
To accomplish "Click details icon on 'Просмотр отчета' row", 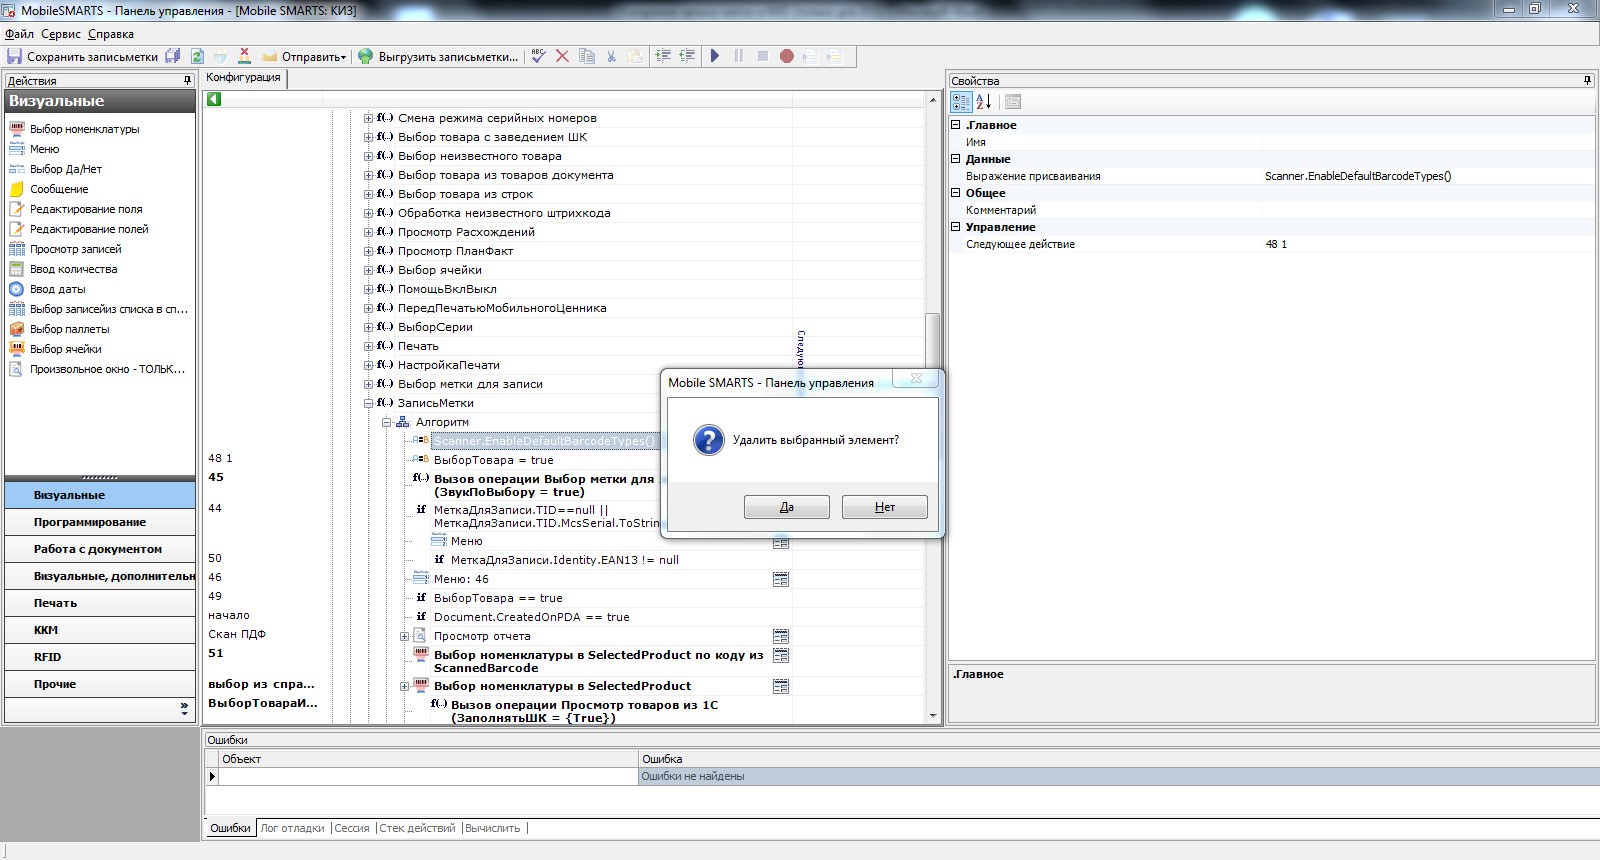I will coord(781,636).
